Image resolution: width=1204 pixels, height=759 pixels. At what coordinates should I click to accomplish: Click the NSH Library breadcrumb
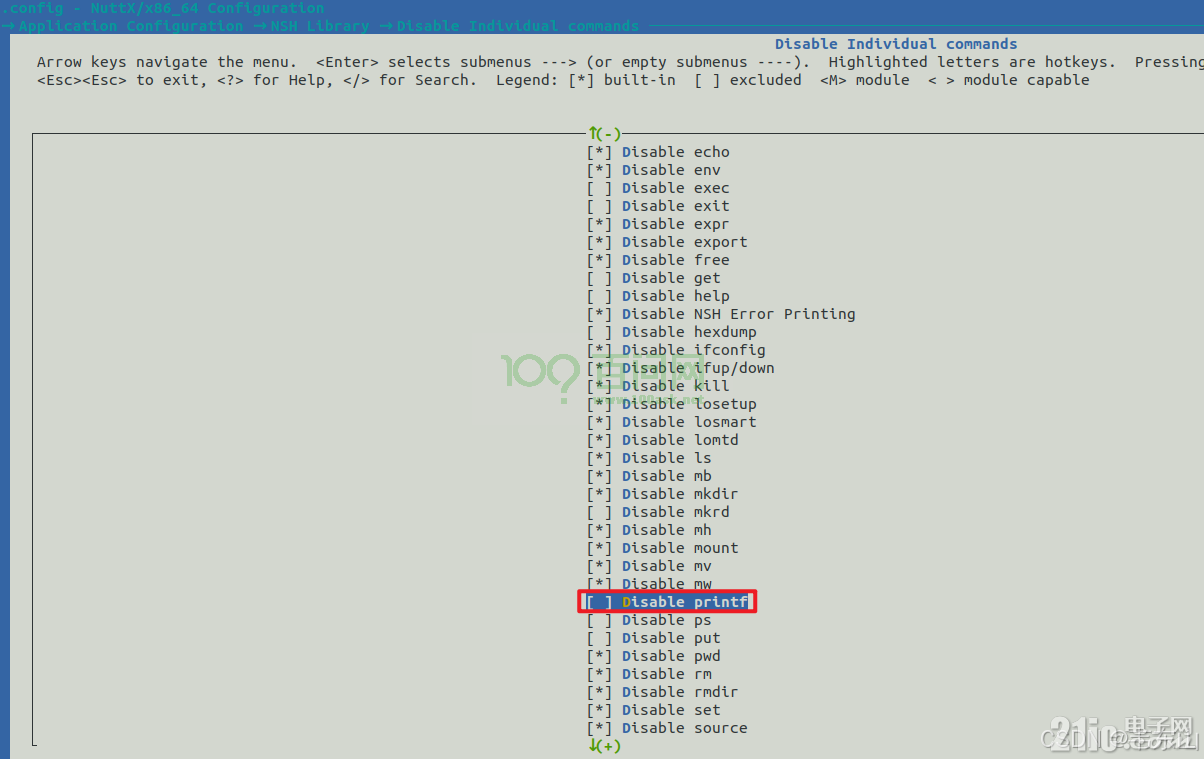[320, 26]
